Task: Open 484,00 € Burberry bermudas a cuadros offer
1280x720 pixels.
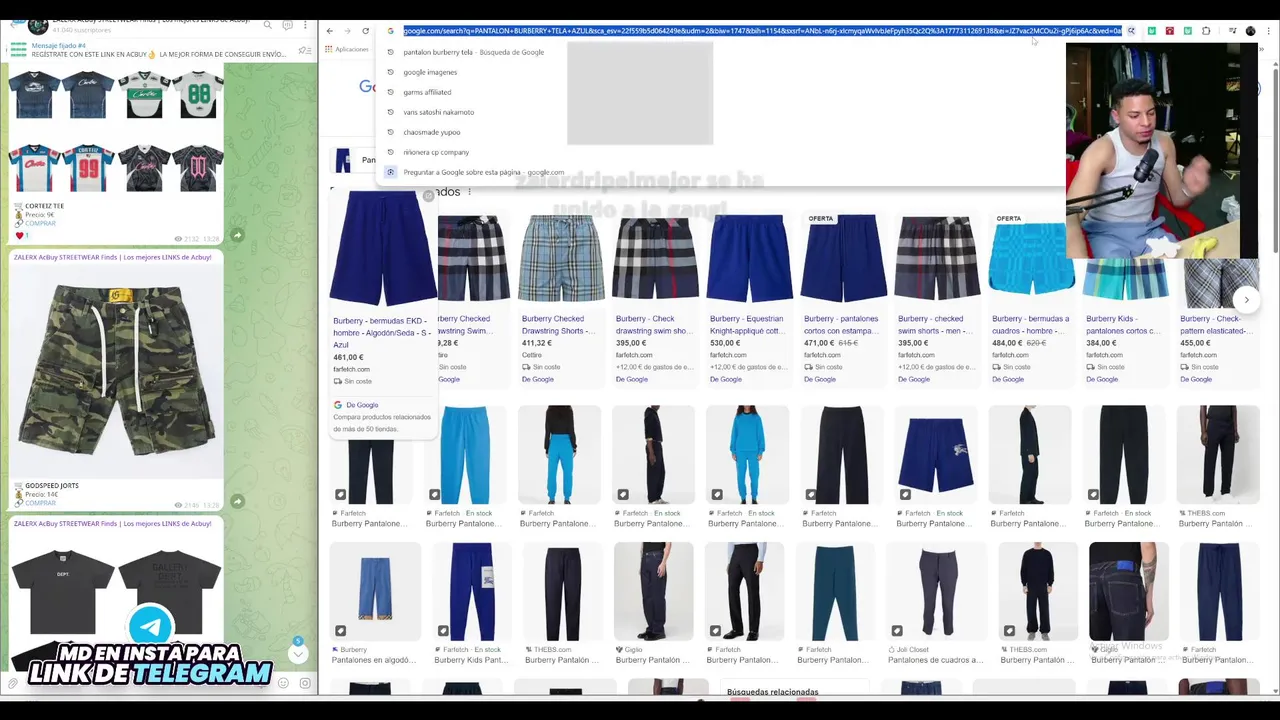Action: click(x=1030, y=300)
